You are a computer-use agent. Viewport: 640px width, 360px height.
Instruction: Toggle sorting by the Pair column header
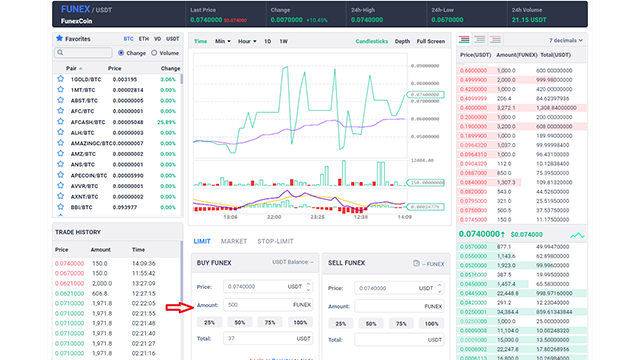[74, 68]
